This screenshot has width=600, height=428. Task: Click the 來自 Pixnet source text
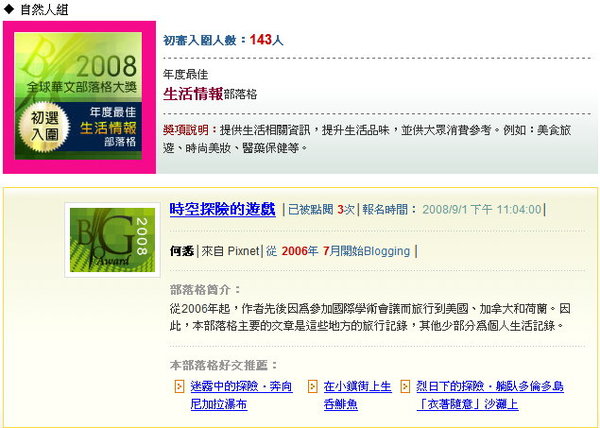tap(230, 251)
